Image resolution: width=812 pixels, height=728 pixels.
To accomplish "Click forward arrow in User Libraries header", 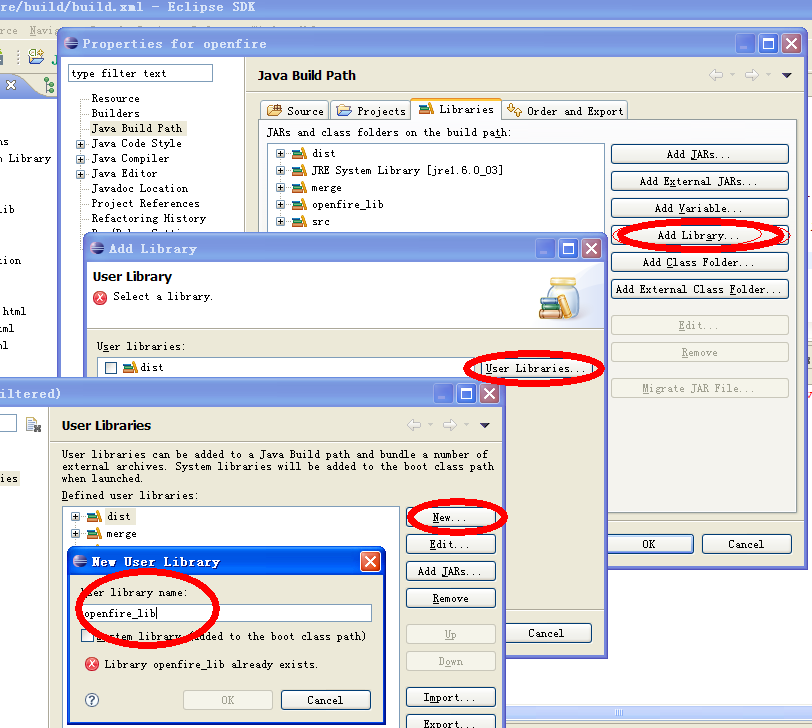I will (x=450, y=425).
